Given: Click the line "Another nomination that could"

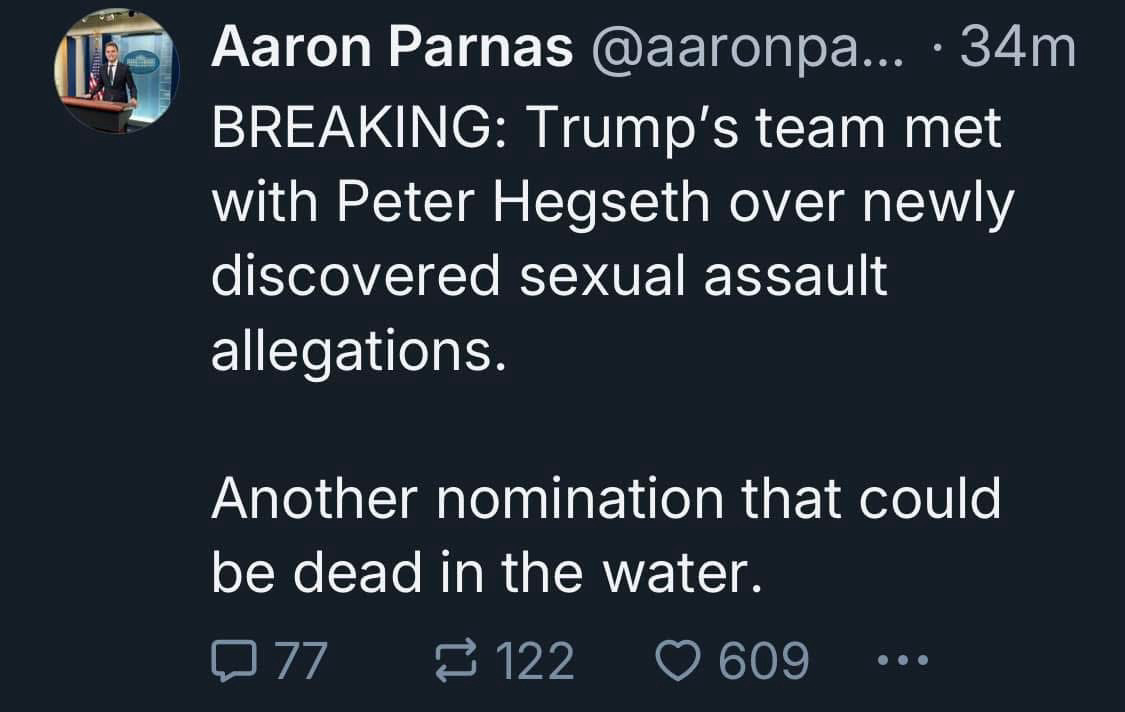Looking at the screenshot, I should point(605,499).
